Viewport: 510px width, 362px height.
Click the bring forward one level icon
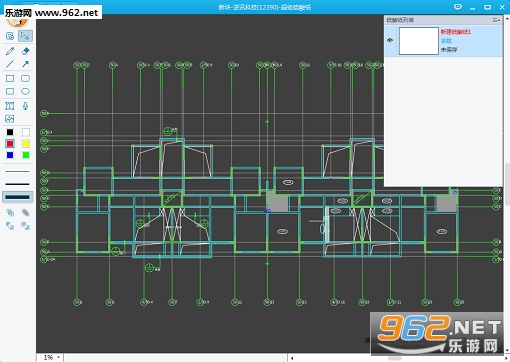(10, 226)
